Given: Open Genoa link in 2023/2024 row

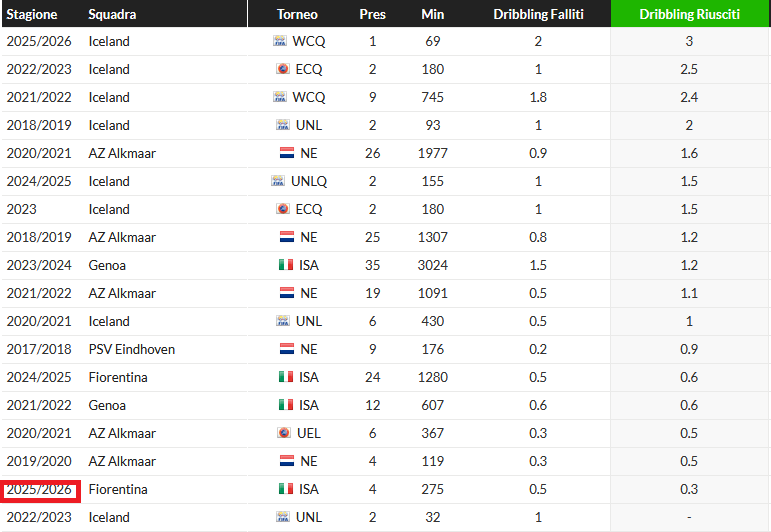Looking at the screenshot, I should 107,266.
